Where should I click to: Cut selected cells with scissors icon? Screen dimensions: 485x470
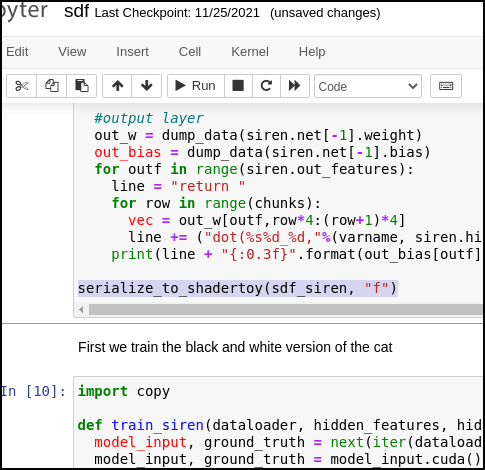pyautogui.click(x=22, y=86)
